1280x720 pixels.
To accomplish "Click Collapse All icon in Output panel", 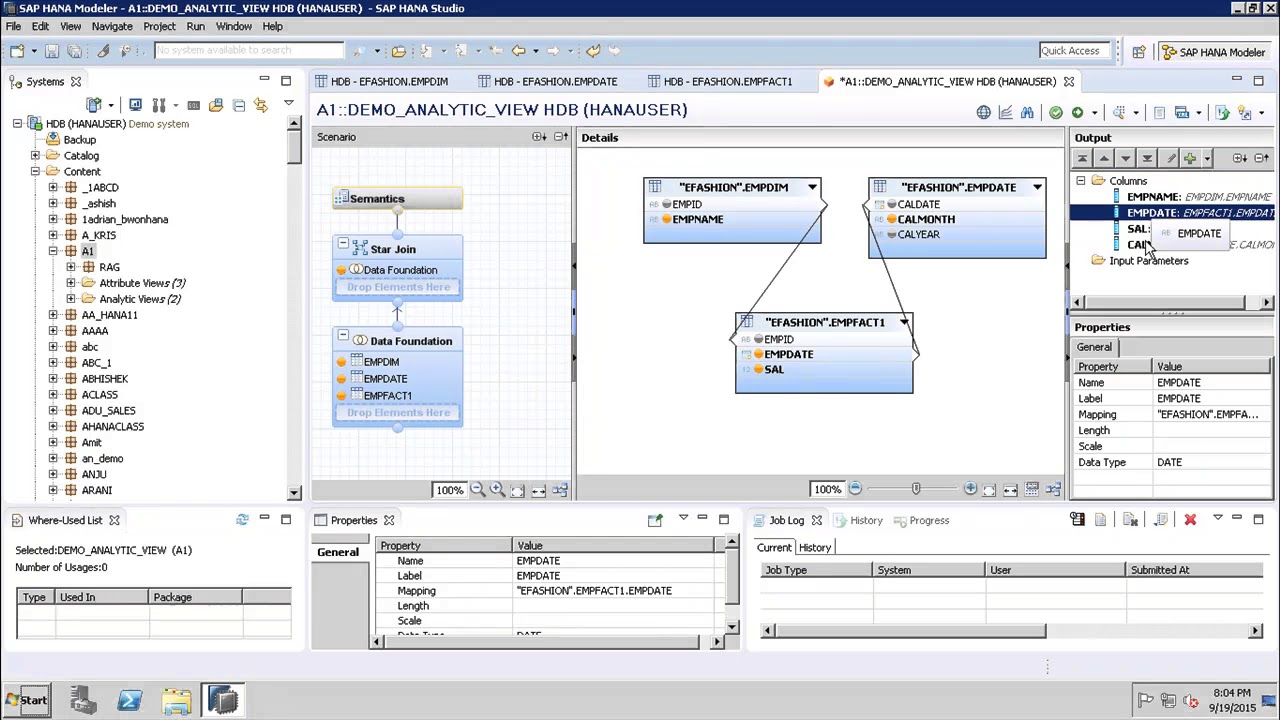I will (1261, 158).
